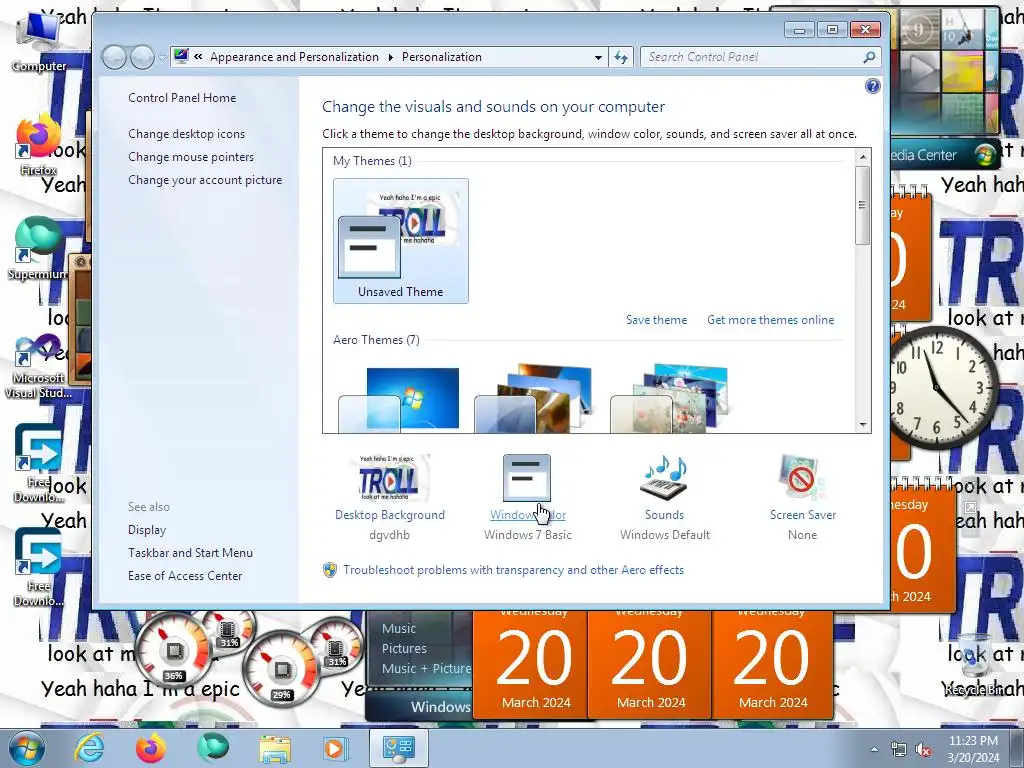Open the Firefox desktop shortcut
1024x768 pixels.
pos(39,145)
